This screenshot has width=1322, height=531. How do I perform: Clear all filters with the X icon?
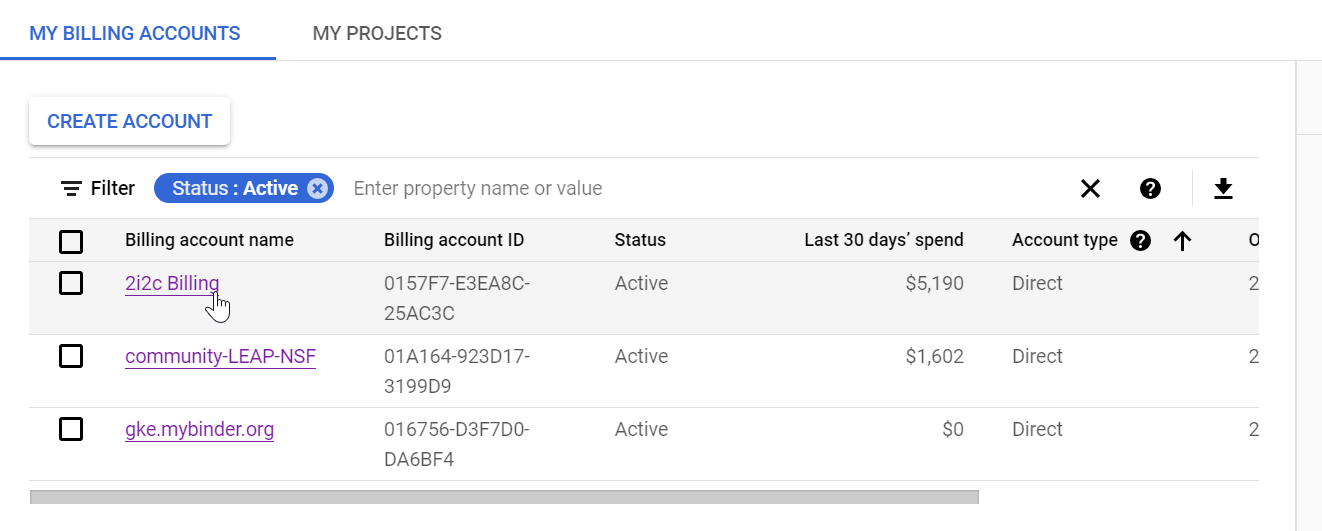pyautogui.click(x=1090, y=188)
